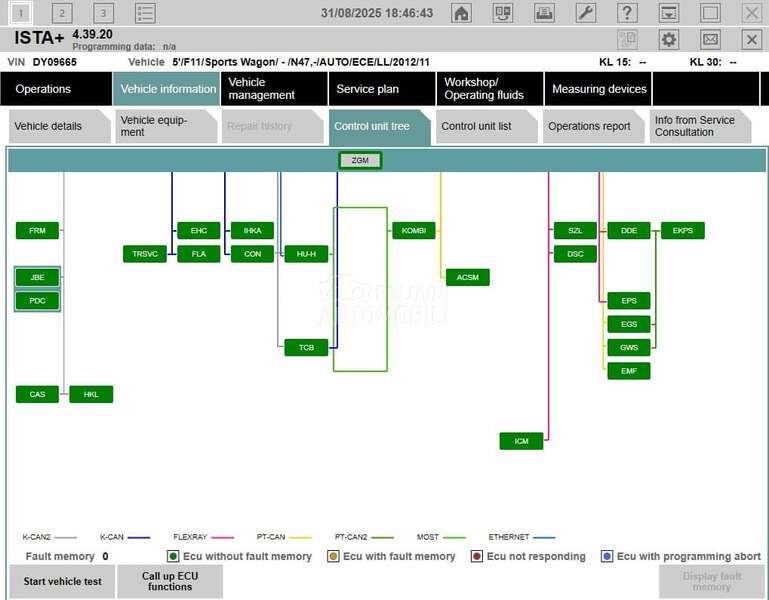Select the ZGM control unit node

click(360, 160)
